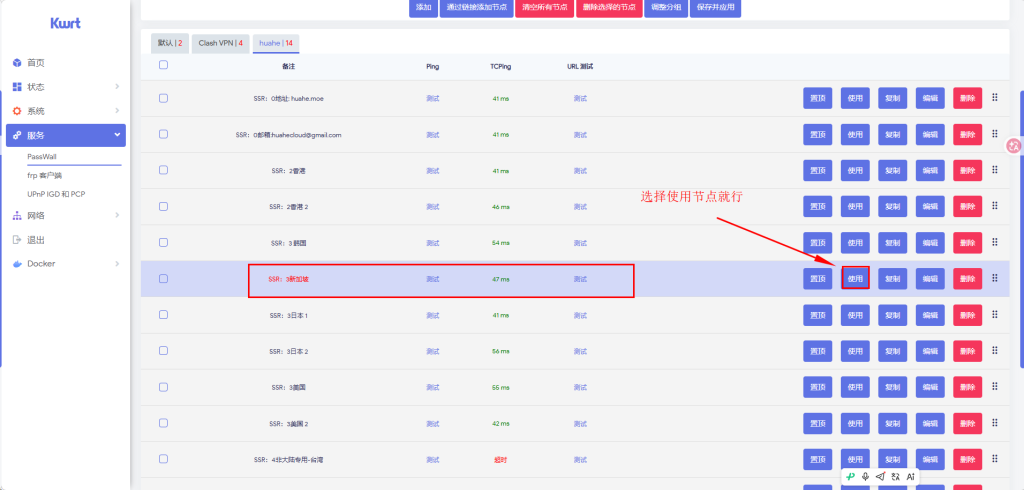Select the checkbox of the 3韩国 node
The width and height of the screenshot is (1024, 490).
(163, 242)
